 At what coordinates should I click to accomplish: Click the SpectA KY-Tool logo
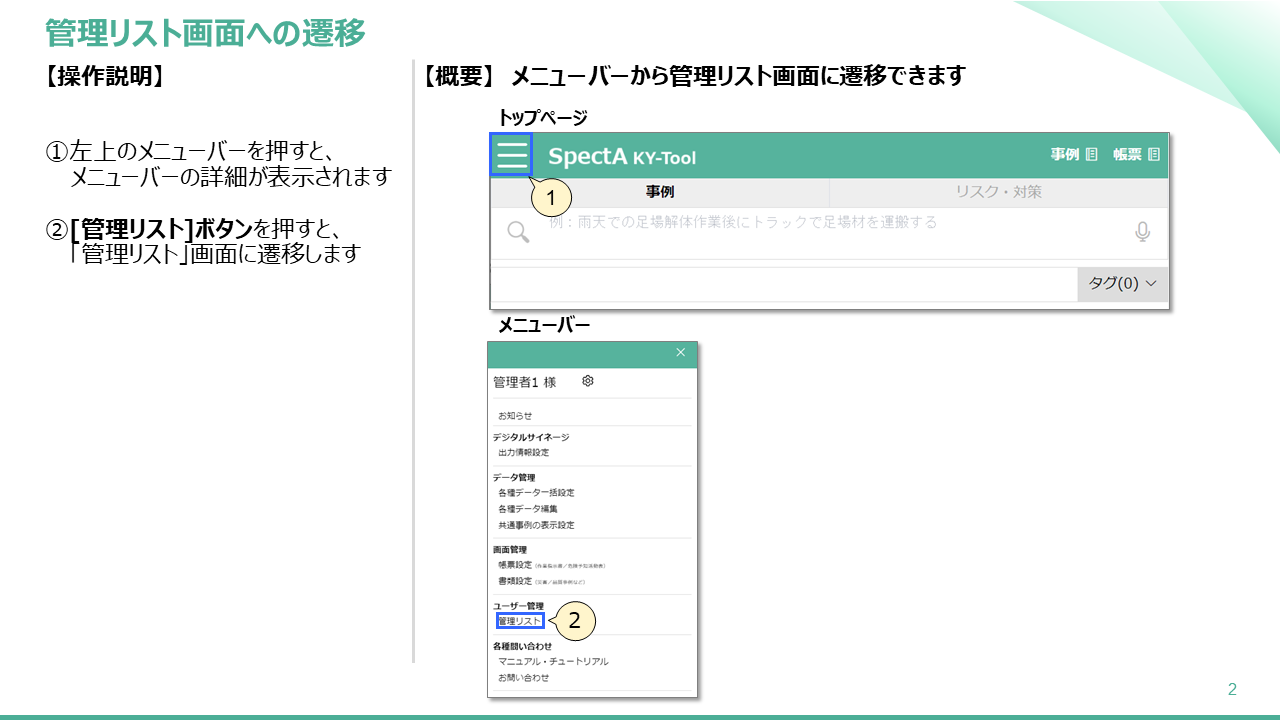[621, 157]
